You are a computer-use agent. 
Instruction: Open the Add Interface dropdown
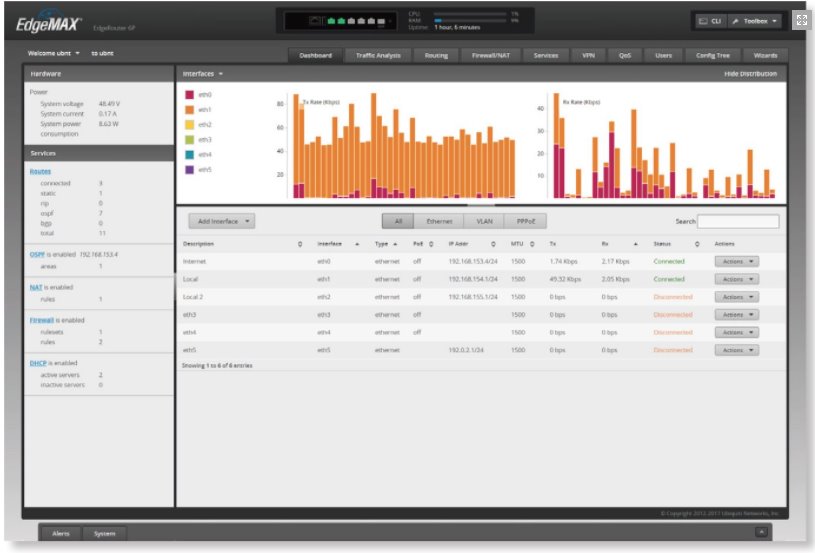coord(222,221)
